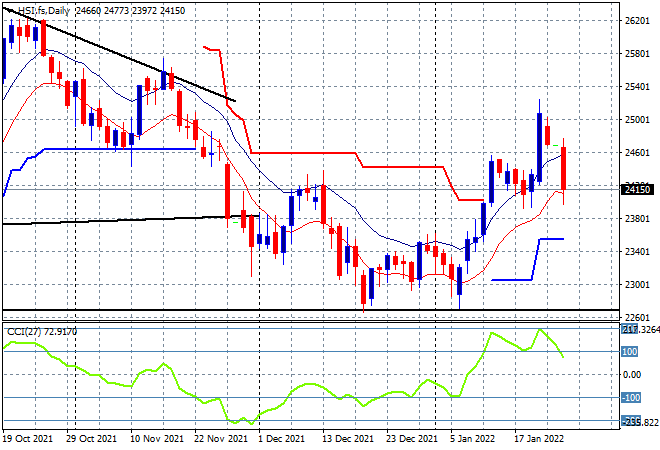Click the latest red candle near 24150
This screenshot has height=450, width=660.
coord(563,168)
